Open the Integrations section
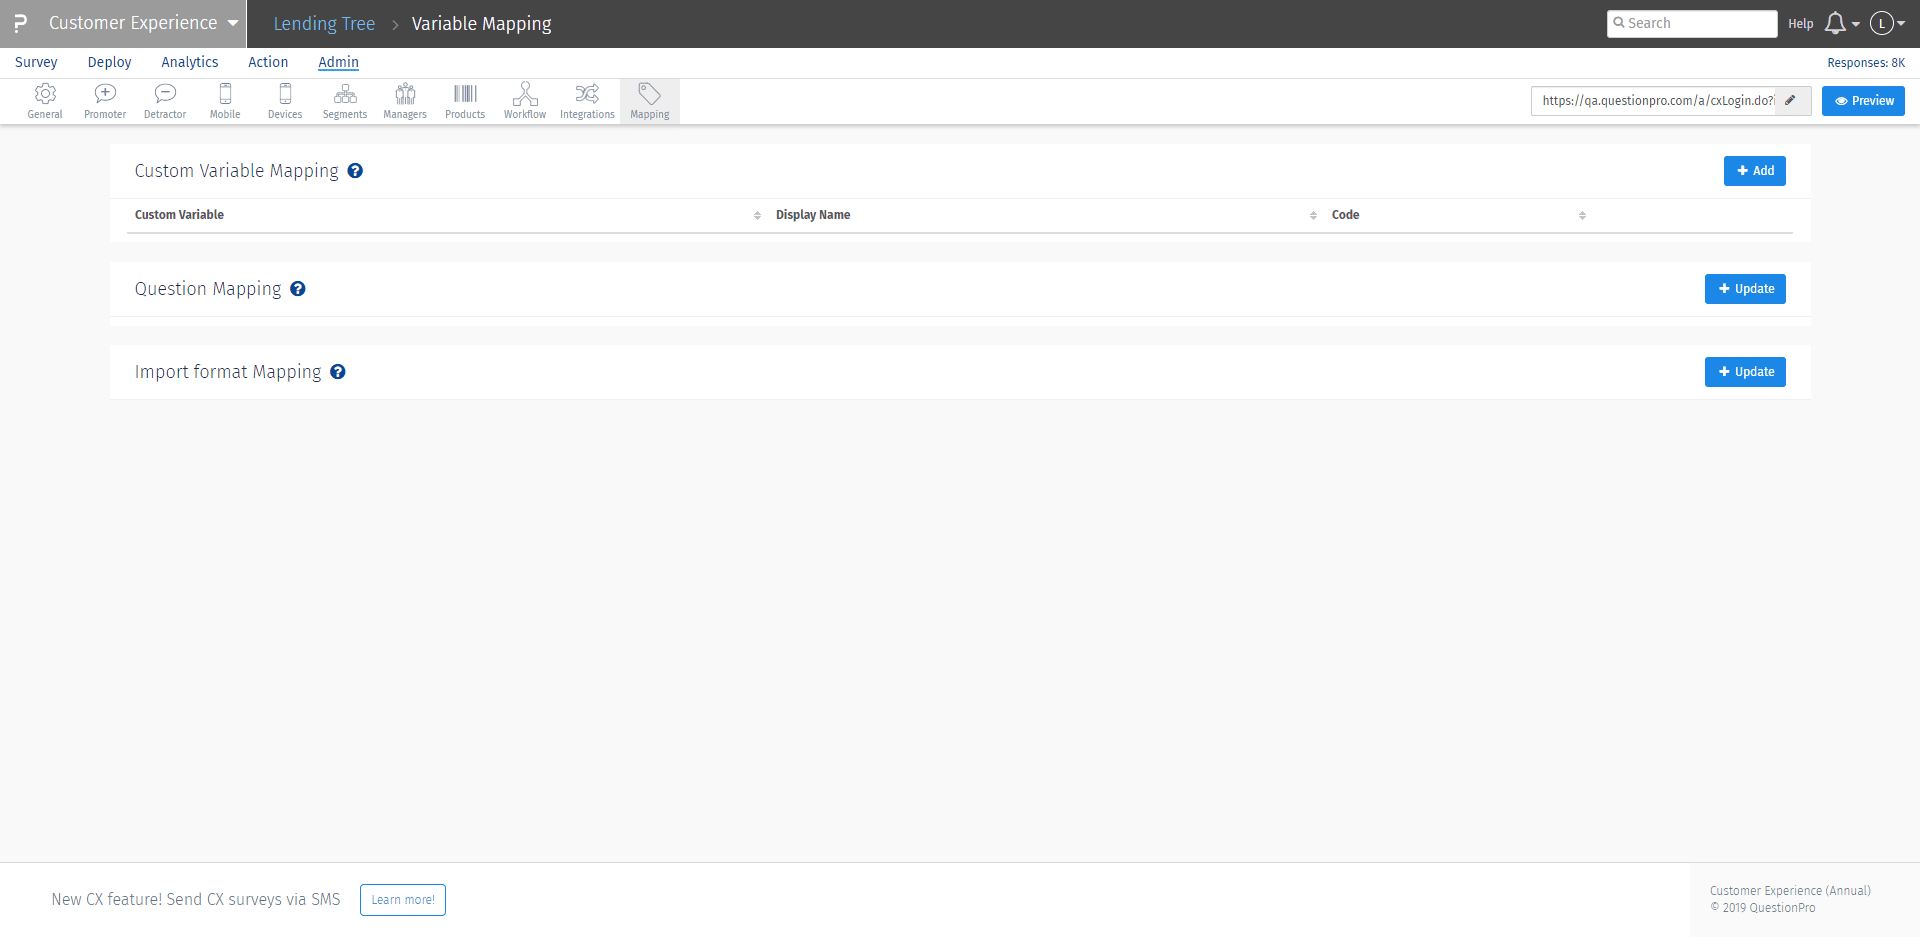 (x=586, y=100)
